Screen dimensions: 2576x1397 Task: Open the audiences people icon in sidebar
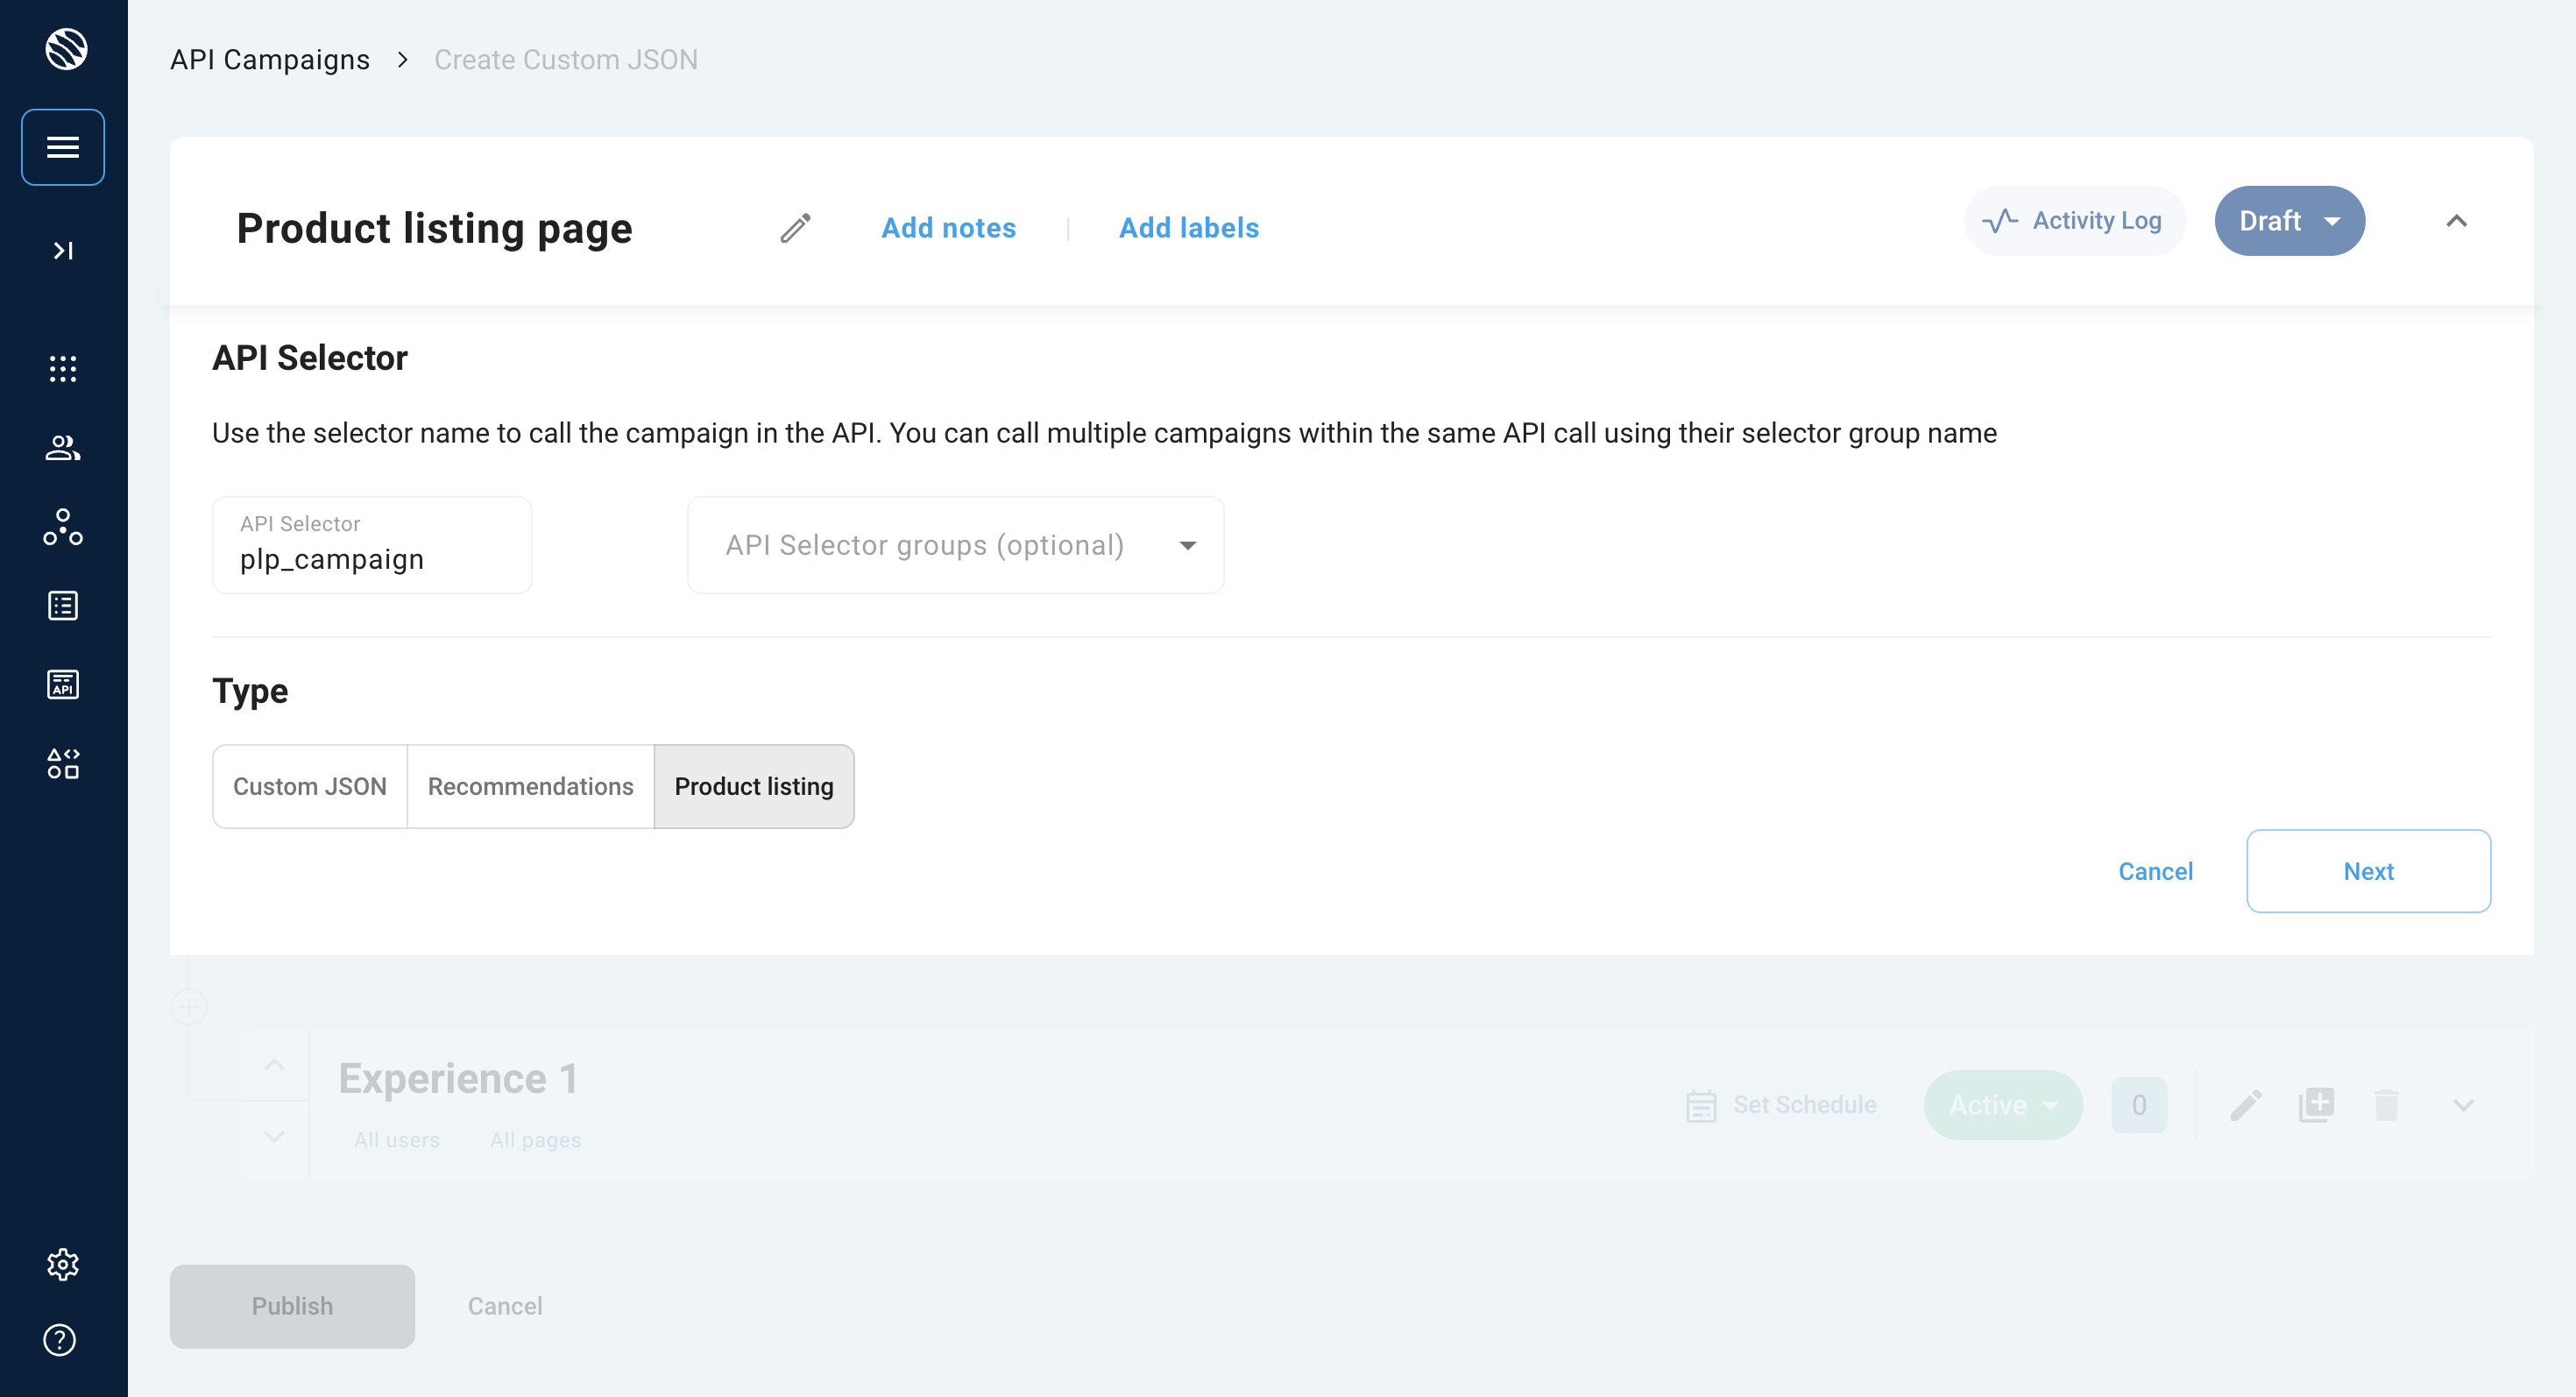63,447
